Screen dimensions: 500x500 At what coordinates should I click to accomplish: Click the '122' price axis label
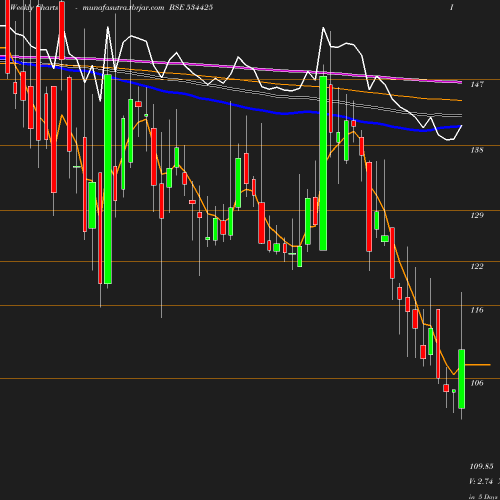tap(477, 266)
